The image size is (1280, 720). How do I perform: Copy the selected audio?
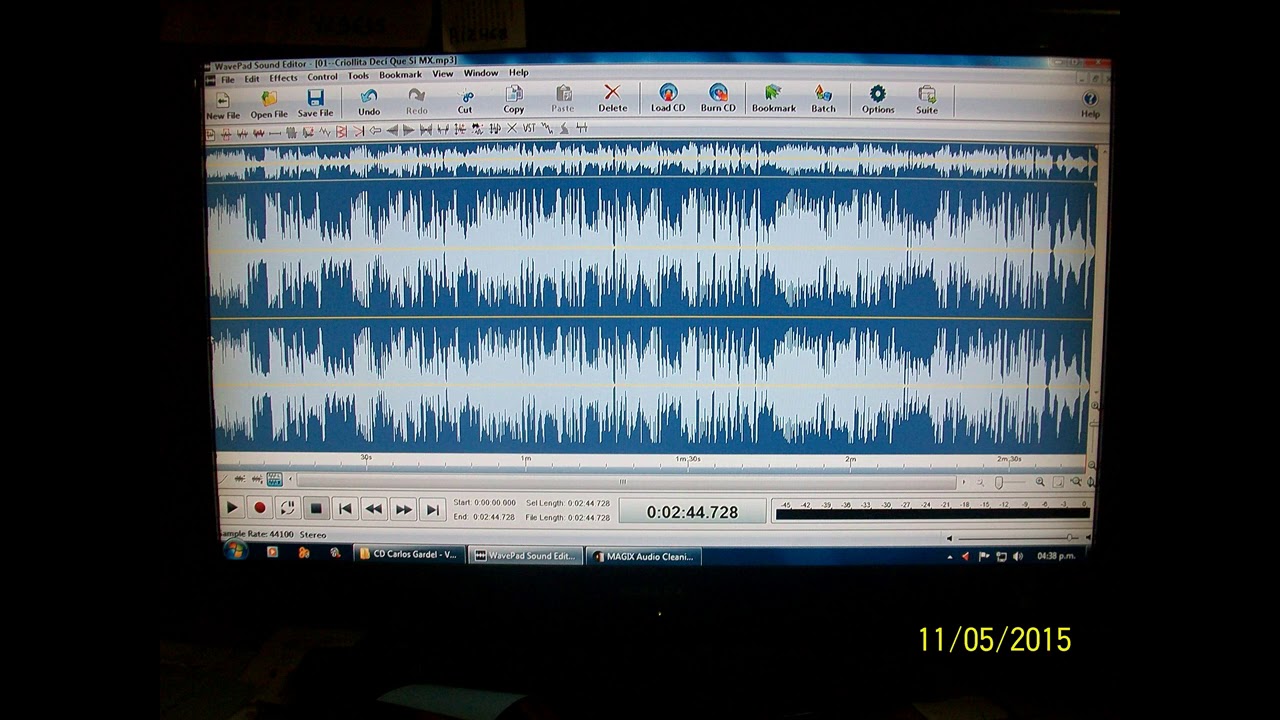click(514, 99)
